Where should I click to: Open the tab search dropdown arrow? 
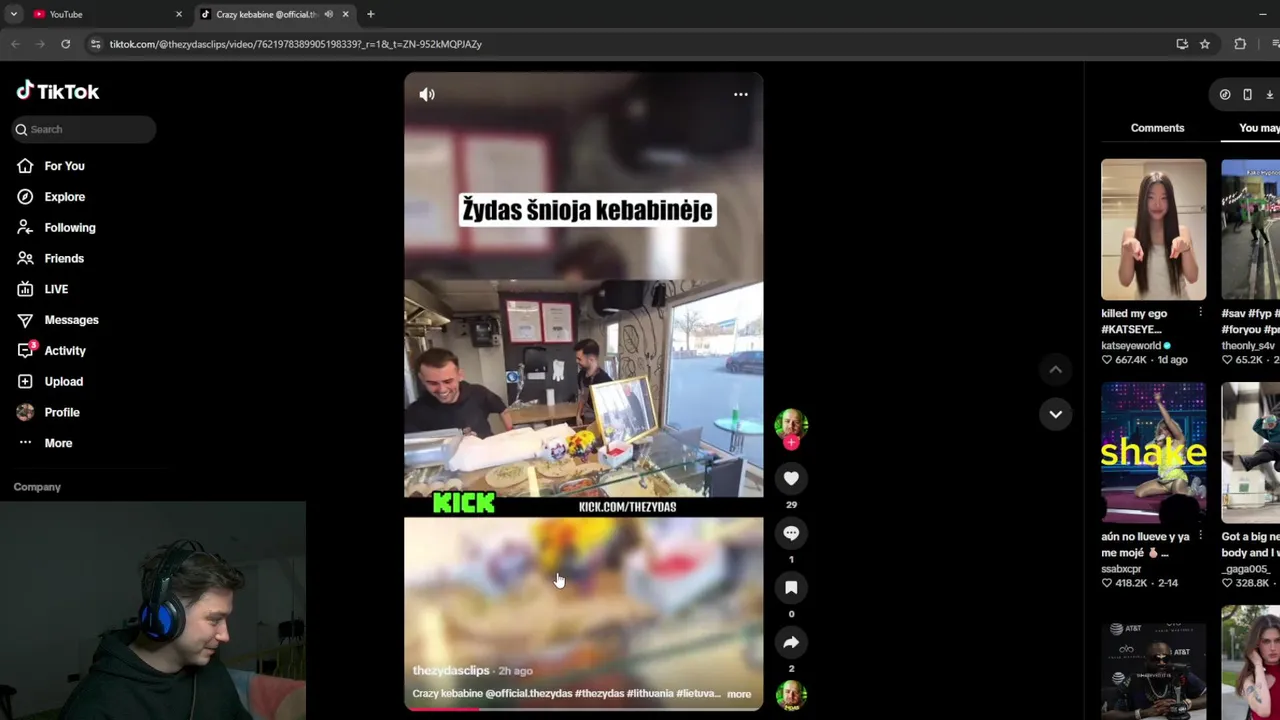point(13,14)
